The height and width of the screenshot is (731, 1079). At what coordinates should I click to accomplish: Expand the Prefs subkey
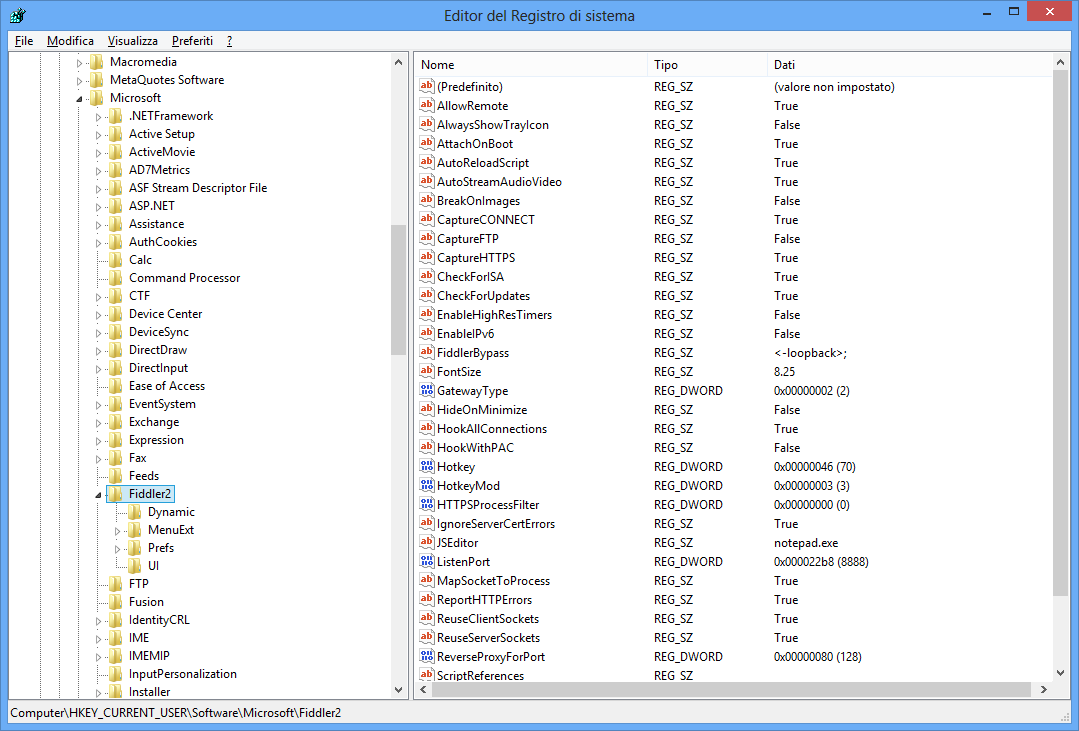118,549
